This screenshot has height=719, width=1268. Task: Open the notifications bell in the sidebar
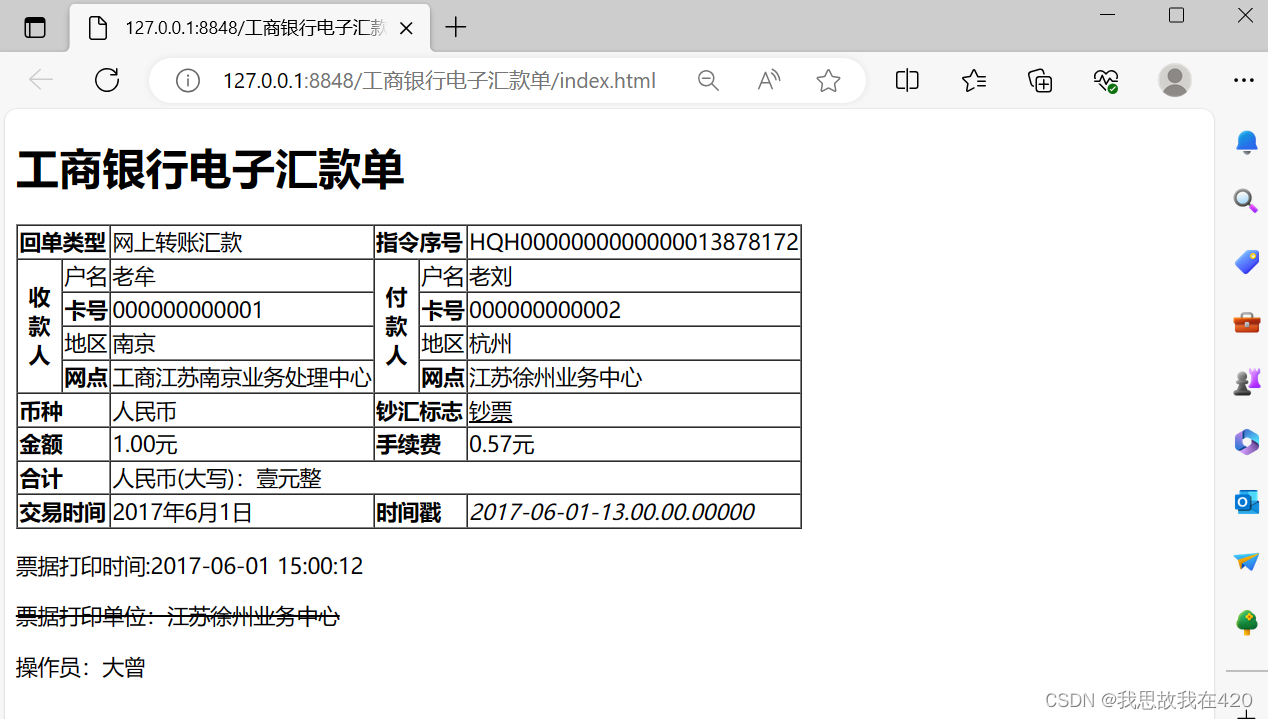[x=1245, y=142]
